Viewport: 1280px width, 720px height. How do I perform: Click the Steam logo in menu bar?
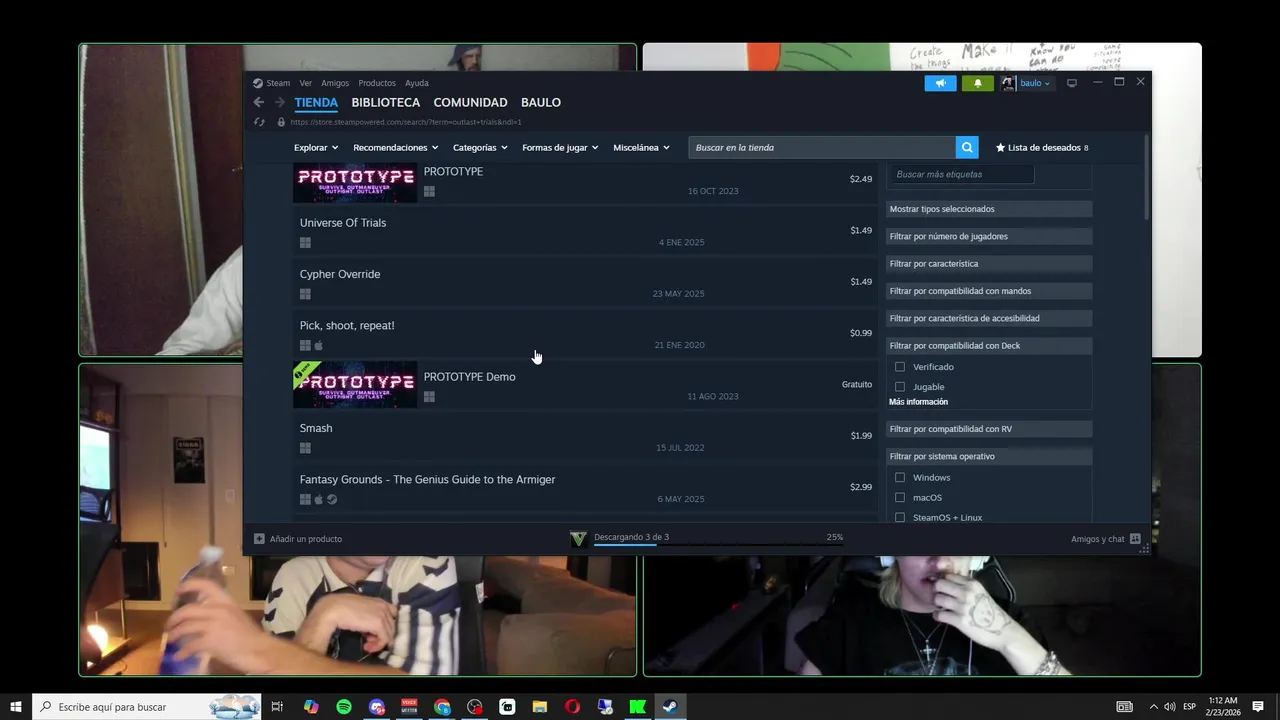pos(258,83)
